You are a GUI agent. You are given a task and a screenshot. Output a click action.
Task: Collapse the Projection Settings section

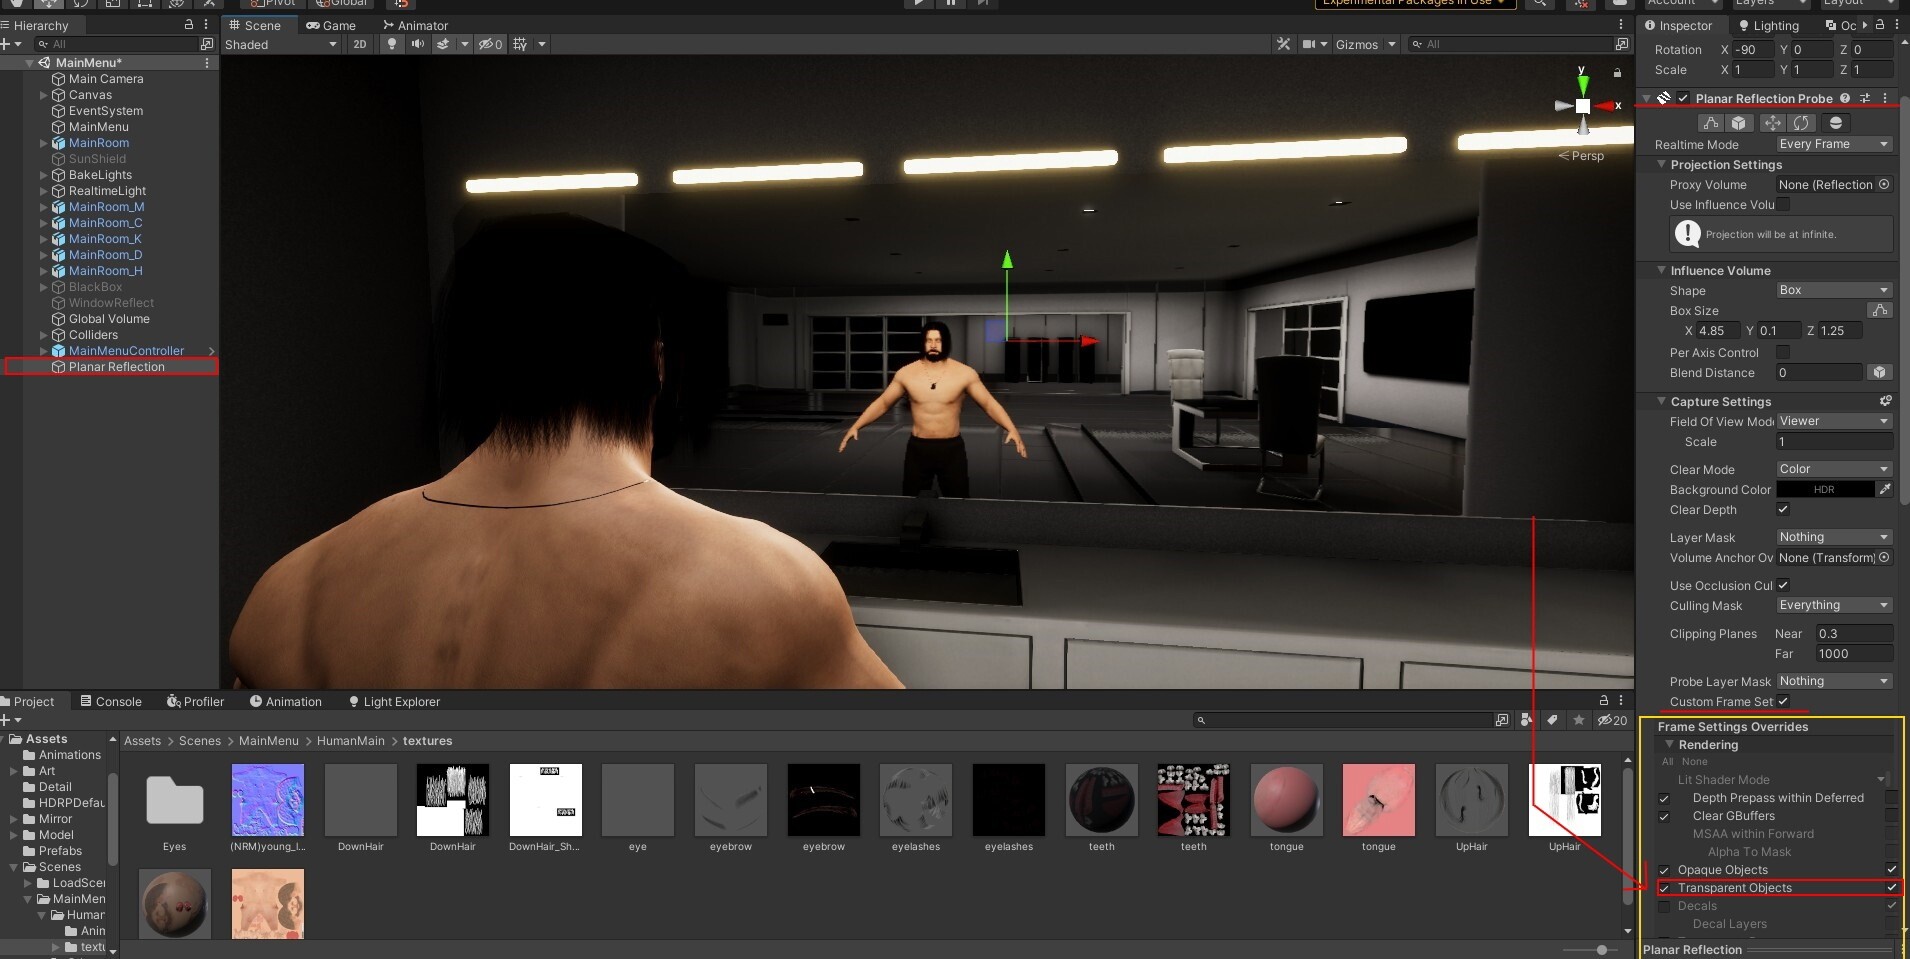pos(1662,165)
